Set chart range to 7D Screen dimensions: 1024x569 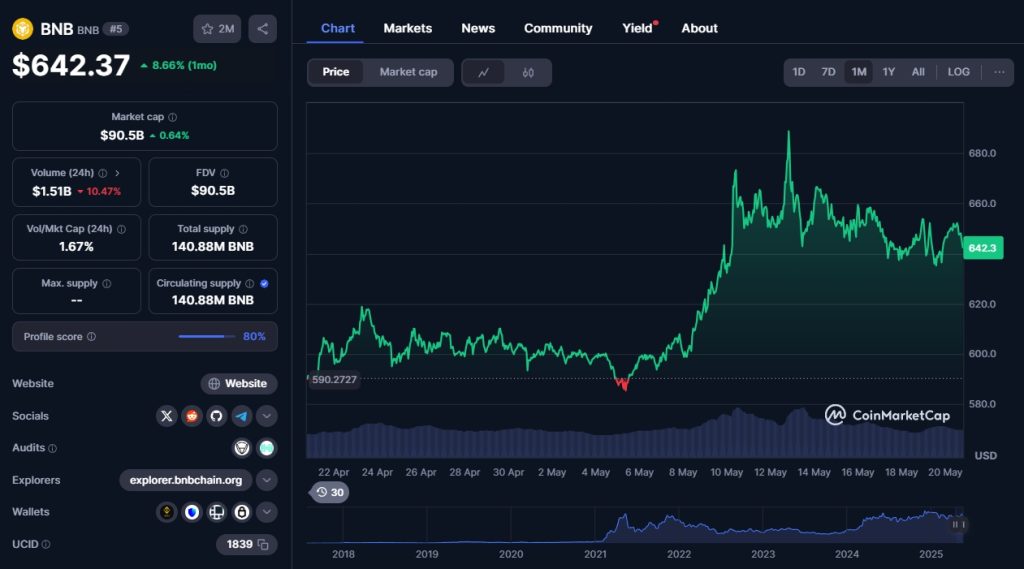pos(828,72)
